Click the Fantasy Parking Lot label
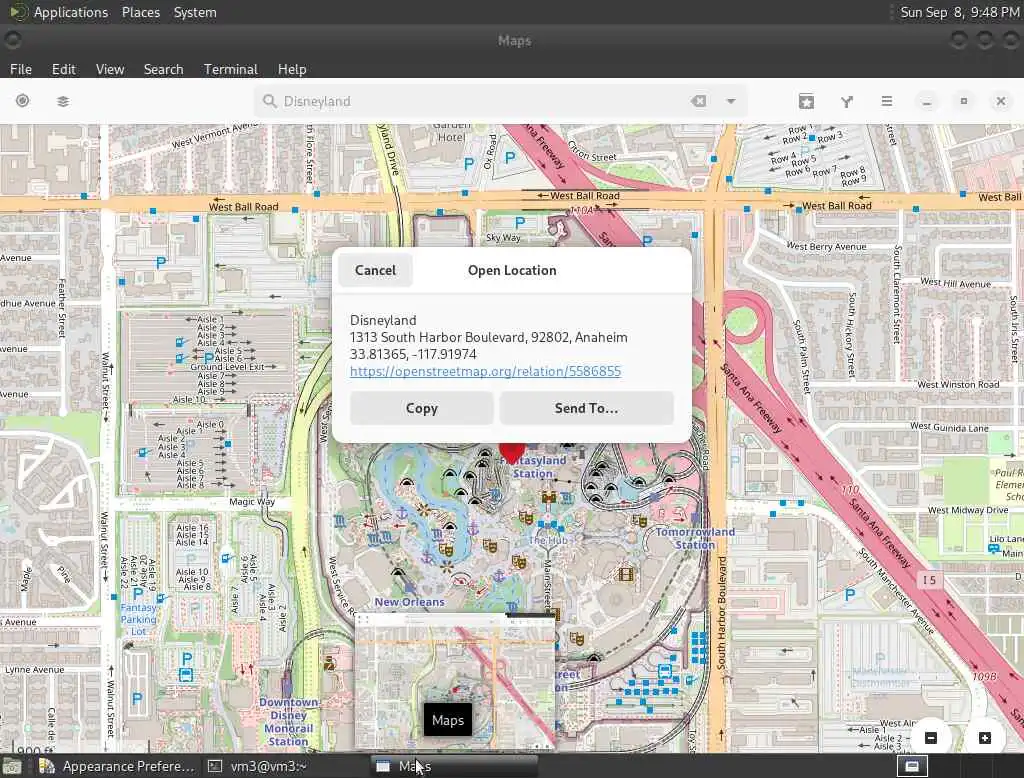The width and height of the screenshot is (1024, 778). [138, 619]
